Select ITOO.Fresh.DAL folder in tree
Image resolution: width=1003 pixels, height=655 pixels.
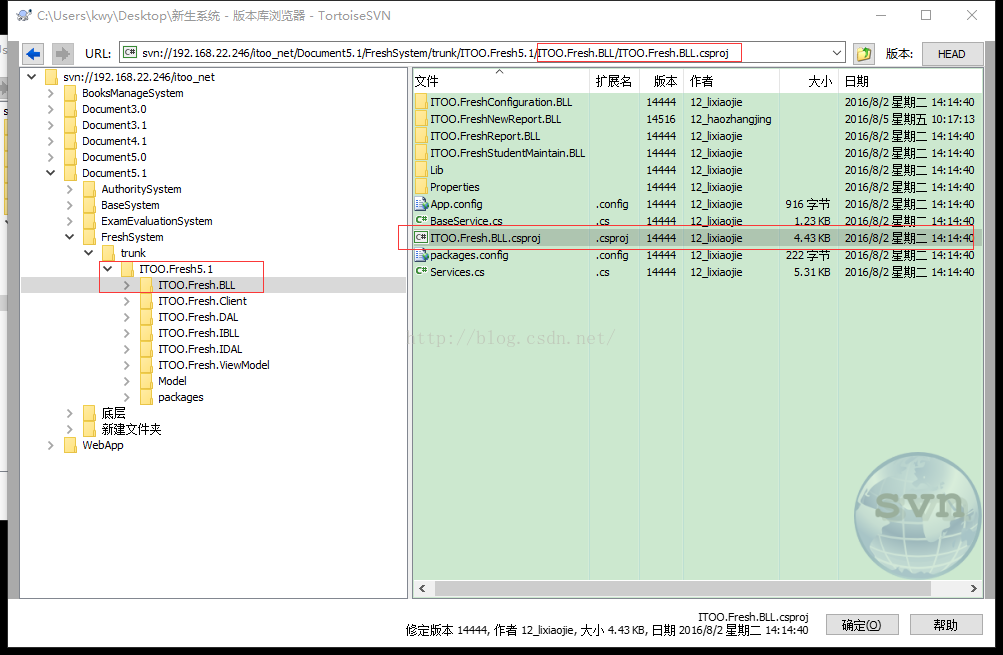pyautogui.click(x=198, y=317)
